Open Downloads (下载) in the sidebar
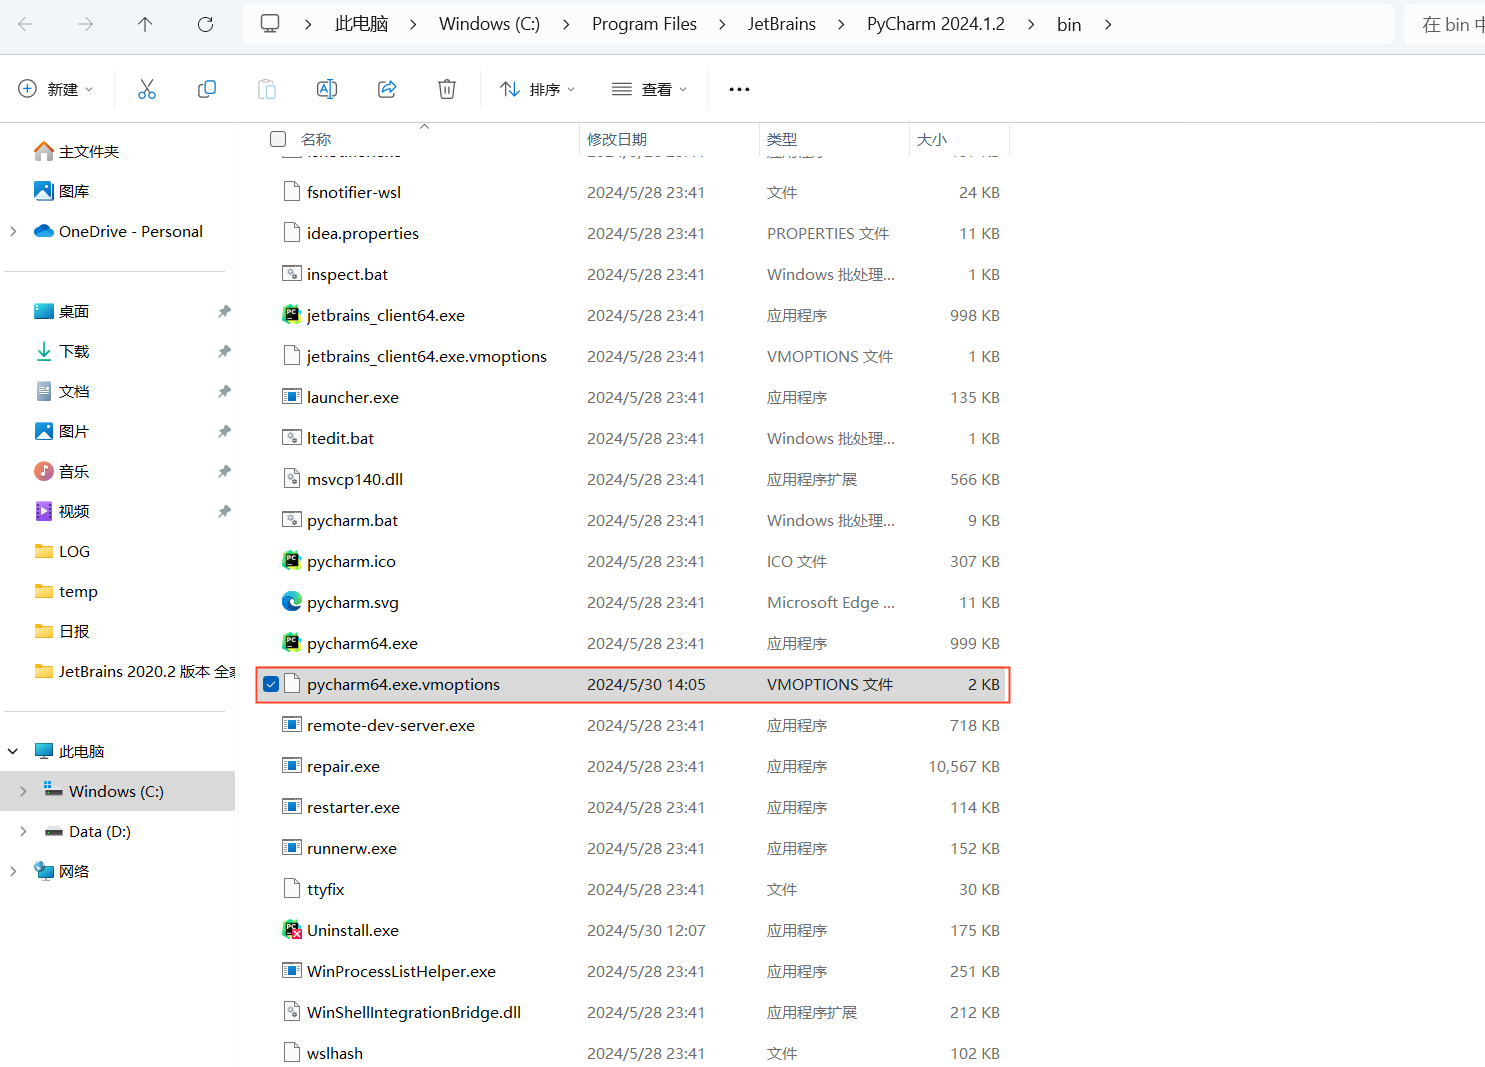Screen dimensions: 1485x1067 point(62,351)
